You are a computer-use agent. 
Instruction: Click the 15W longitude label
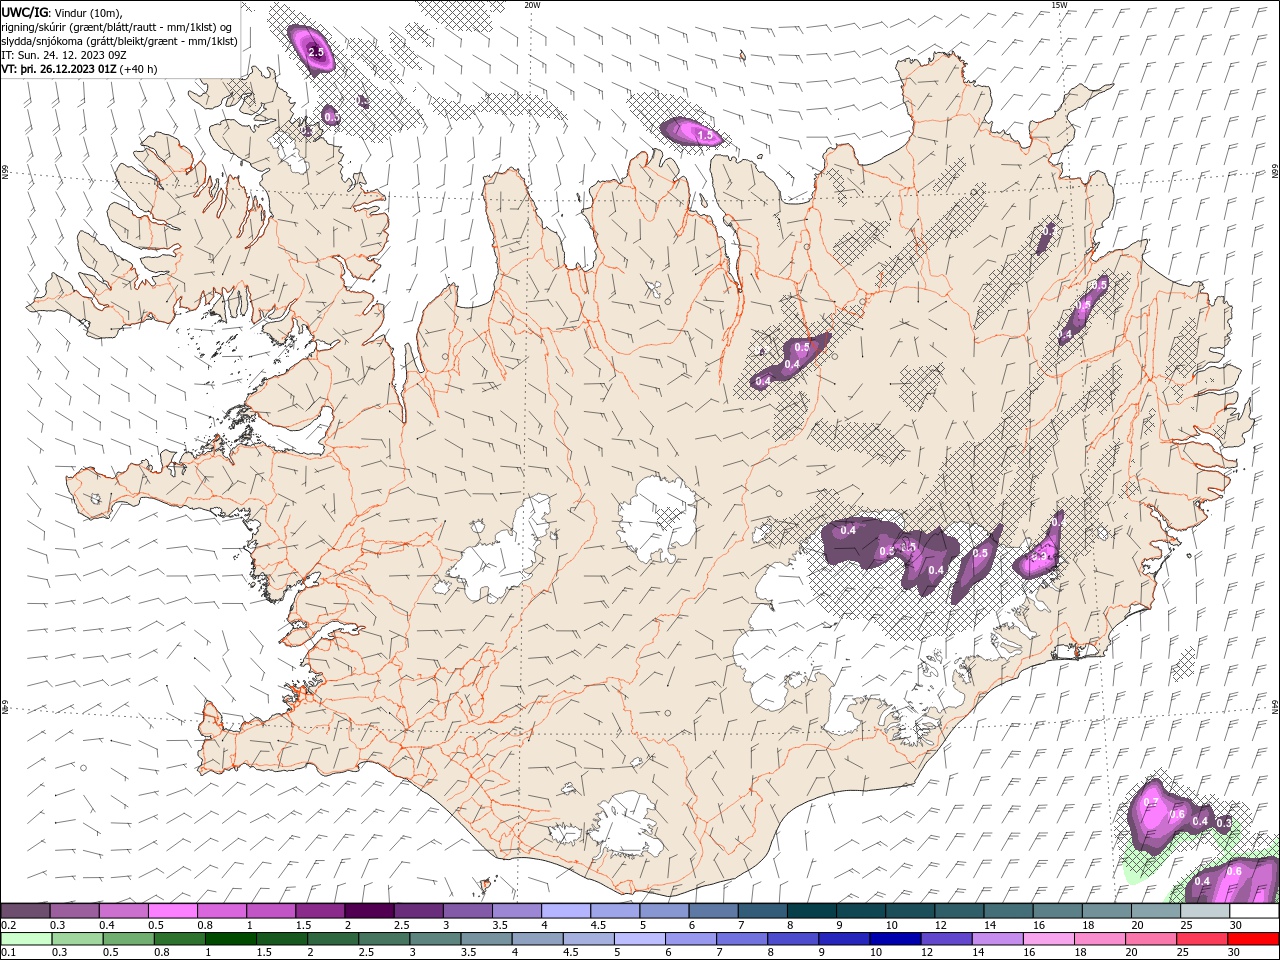click(1059, 5)
